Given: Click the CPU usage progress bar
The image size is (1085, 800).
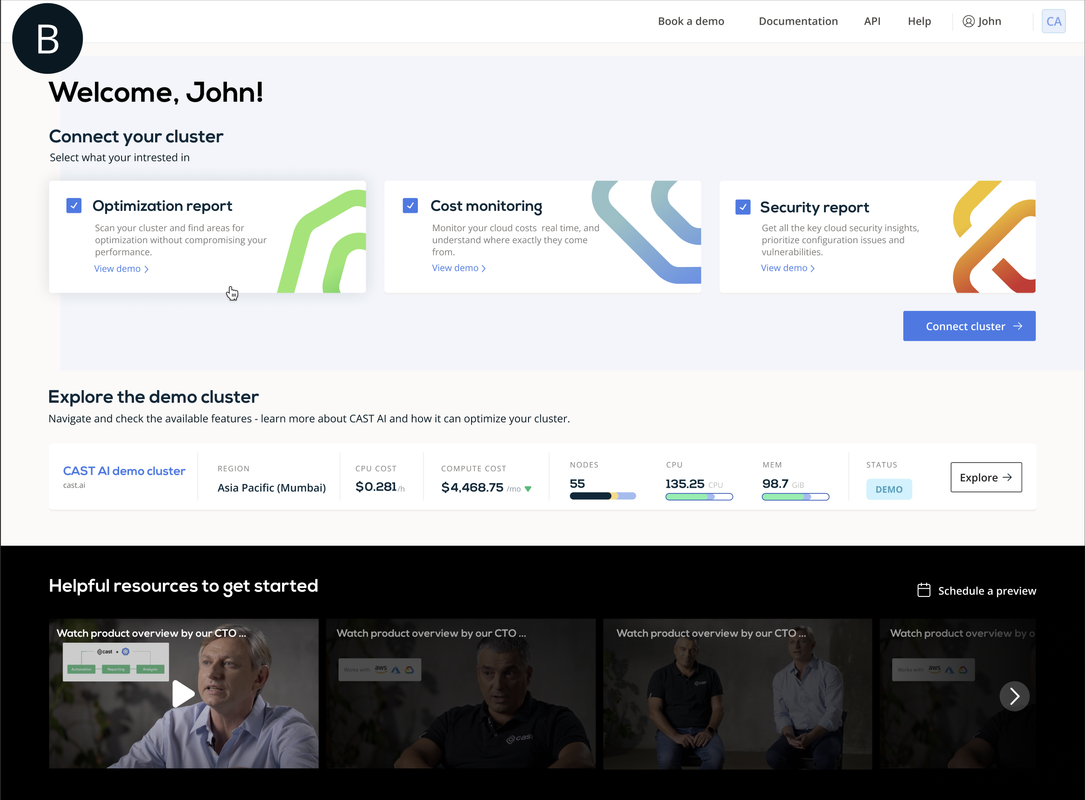Looking at the screenshot, I should (x=699, y=496).
